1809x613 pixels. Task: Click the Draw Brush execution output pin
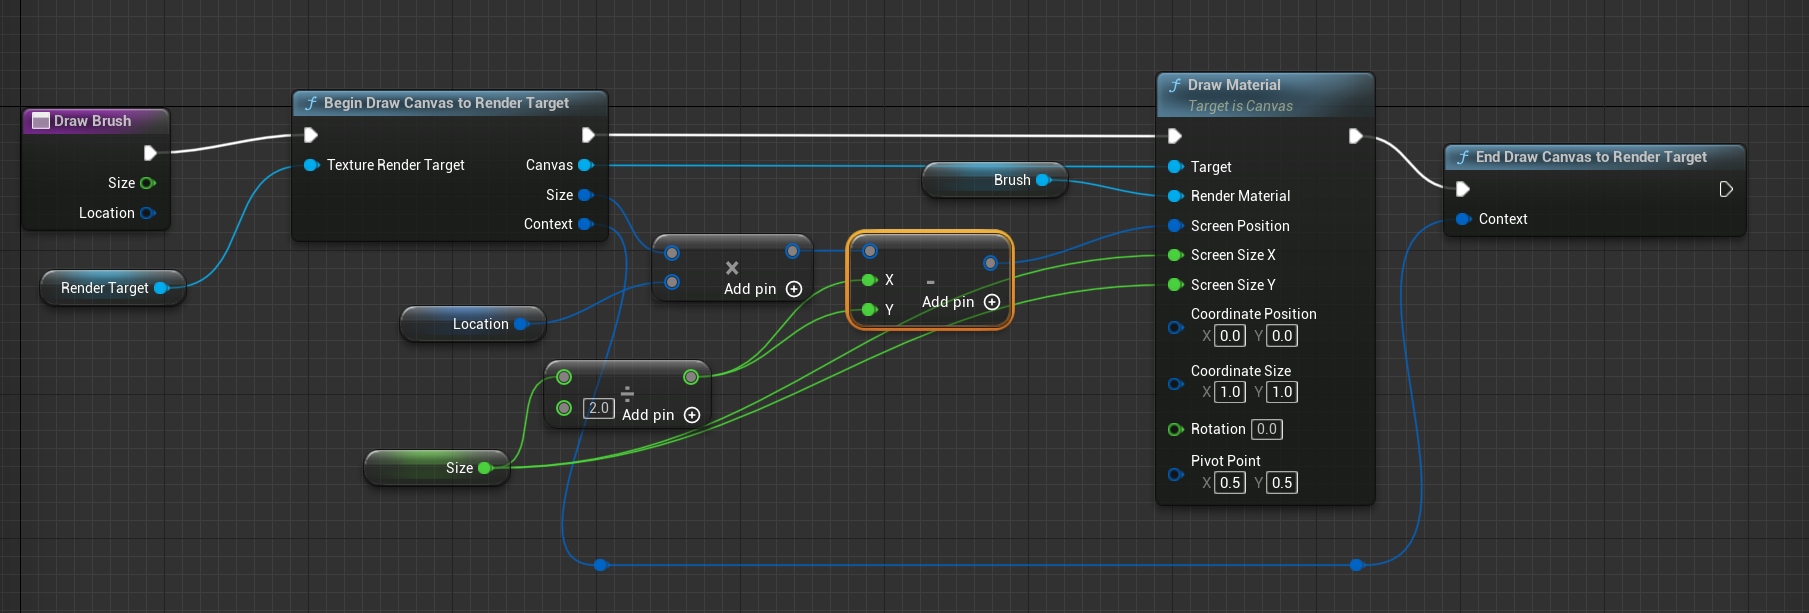(x=150, y=153)
